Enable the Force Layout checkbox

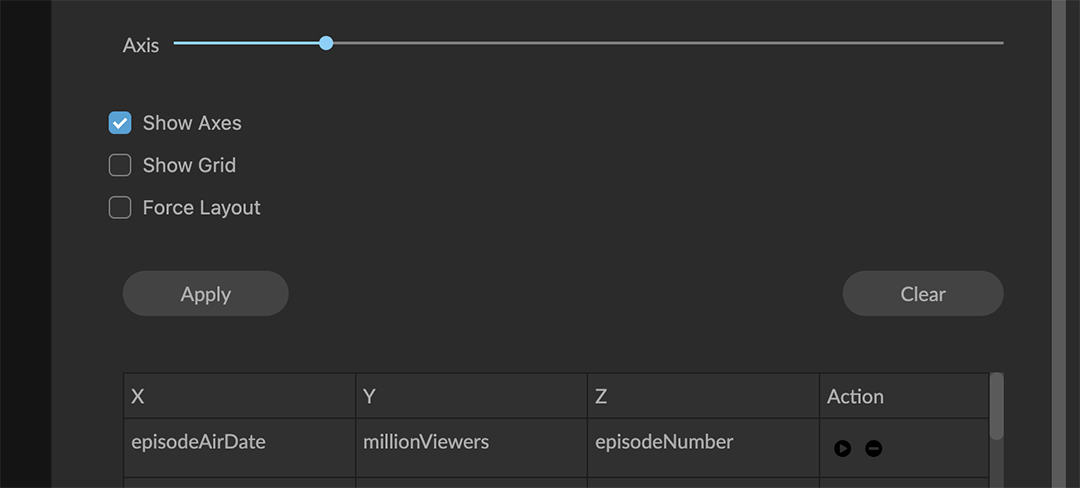tap(120, 207)
